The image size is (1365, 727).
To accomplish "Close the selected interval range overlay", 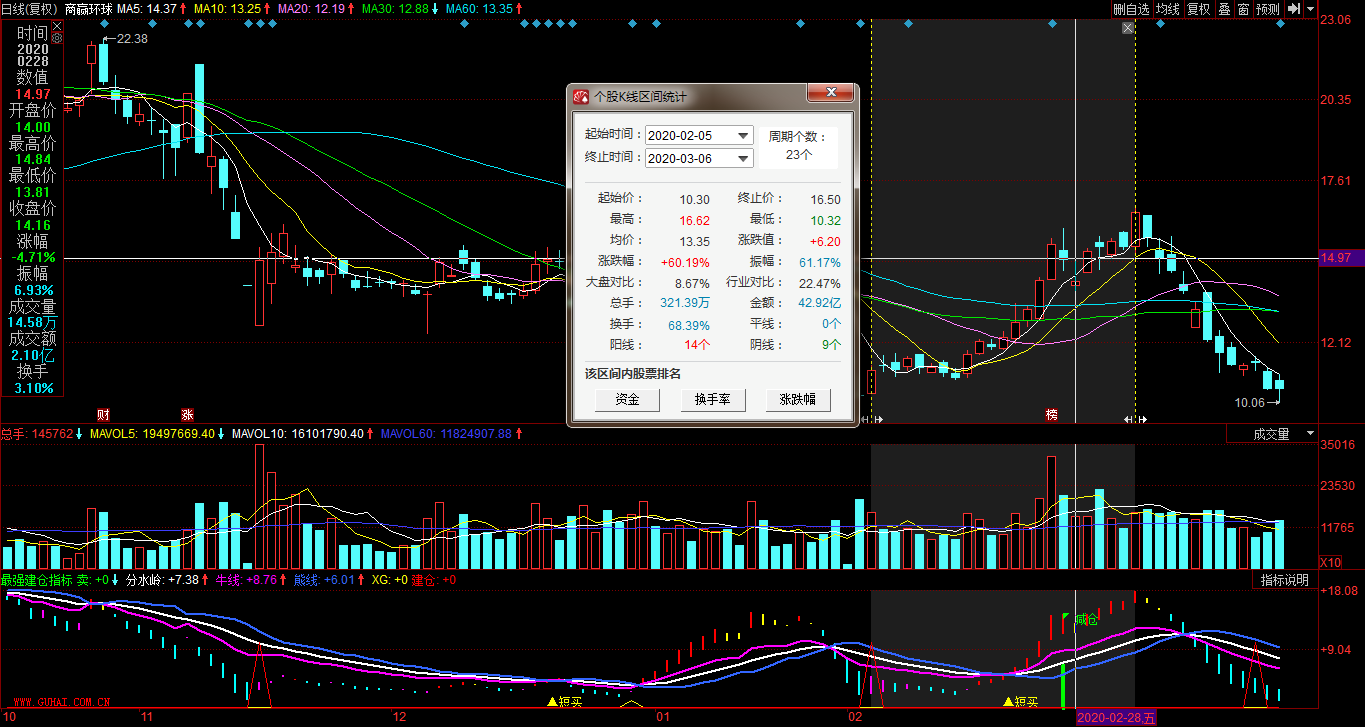I will click(1128, 28).
